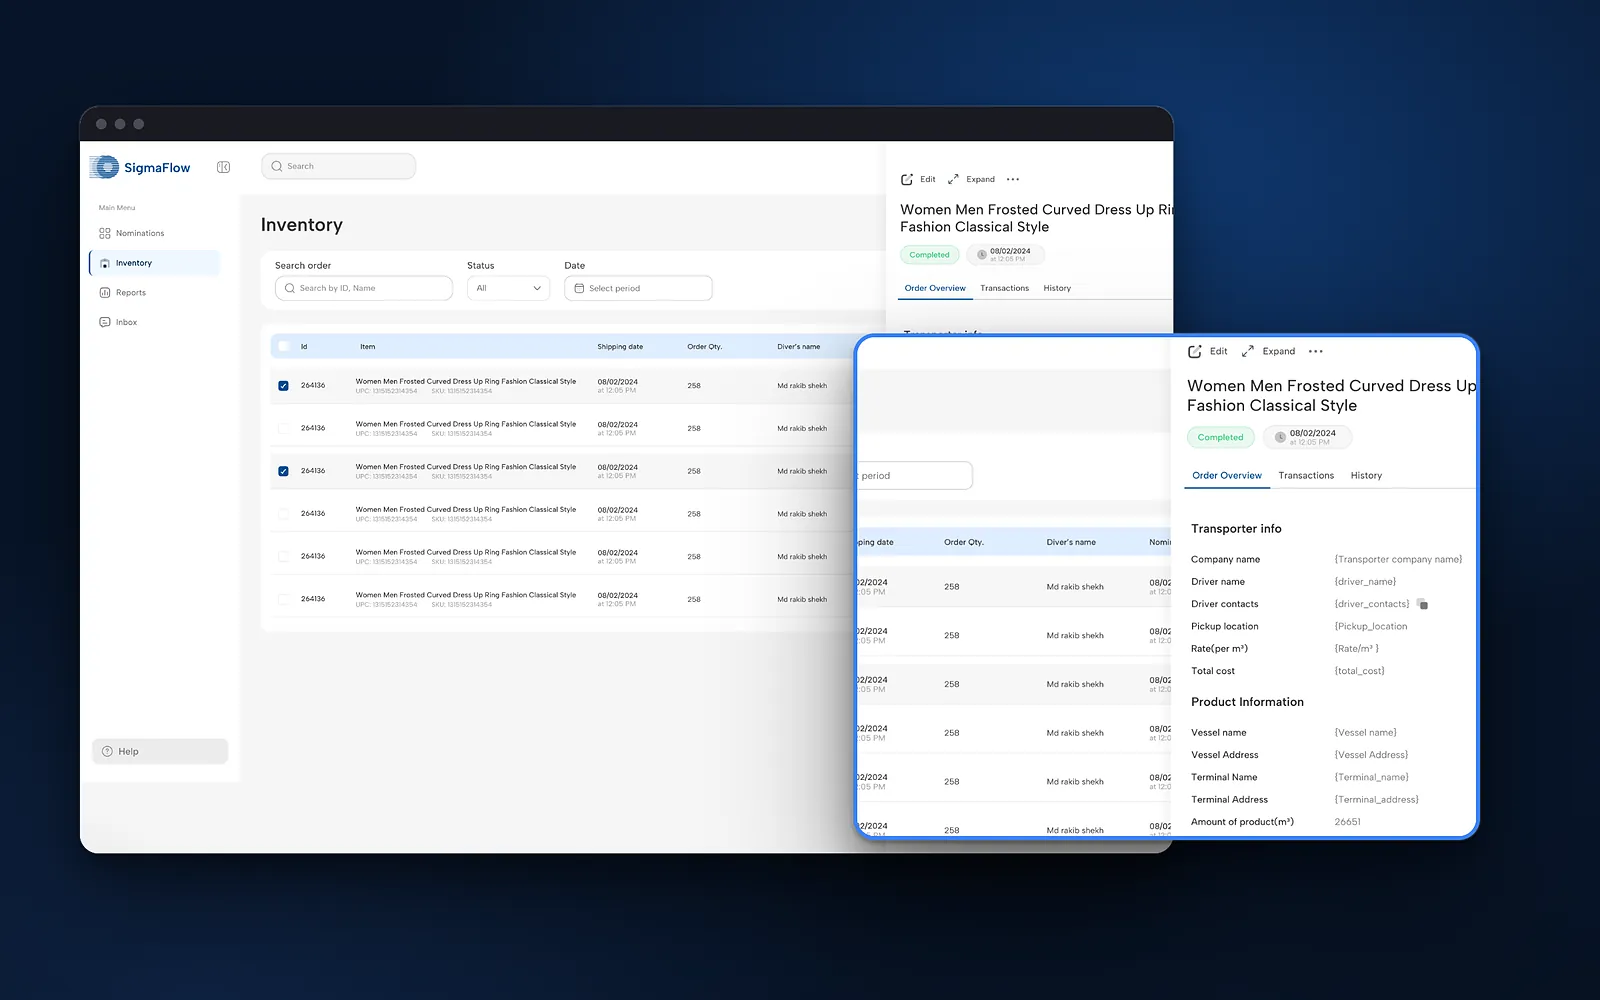Check the sixth inventory row checkbox
This screenshot has width=1600, height=1000.
283,599
